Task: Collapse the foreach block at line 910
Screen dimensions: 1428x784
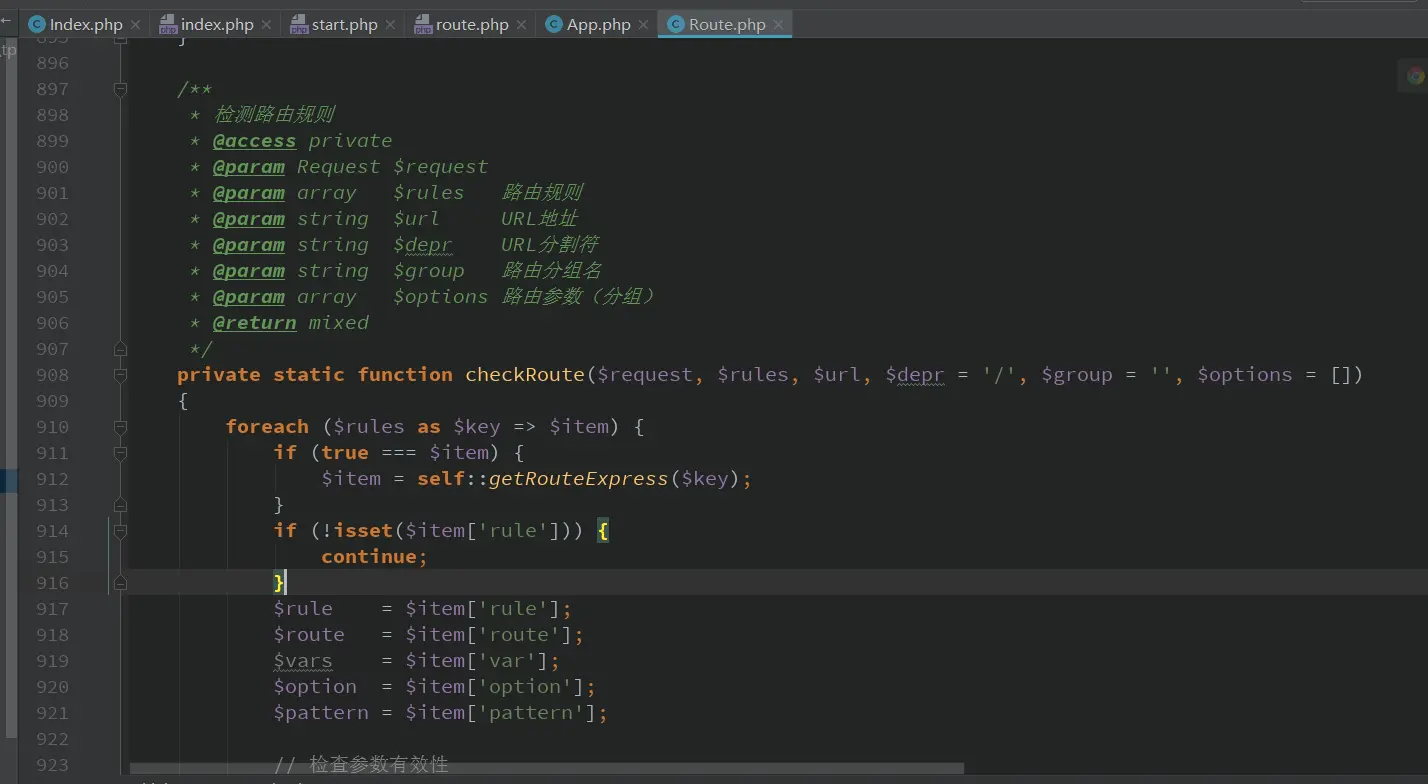Action: point(121,427)
